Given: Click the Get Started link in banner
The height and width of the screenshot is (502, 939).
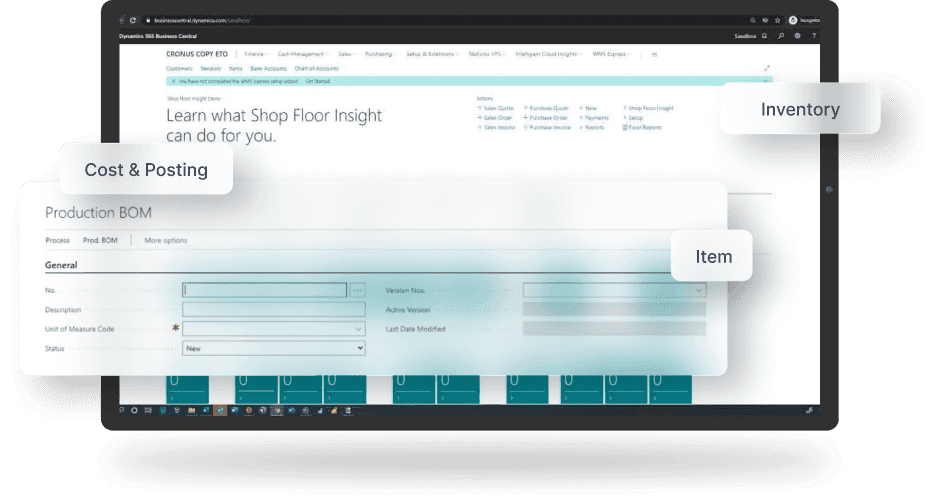Looking at the screenshot, I should 317,81.
